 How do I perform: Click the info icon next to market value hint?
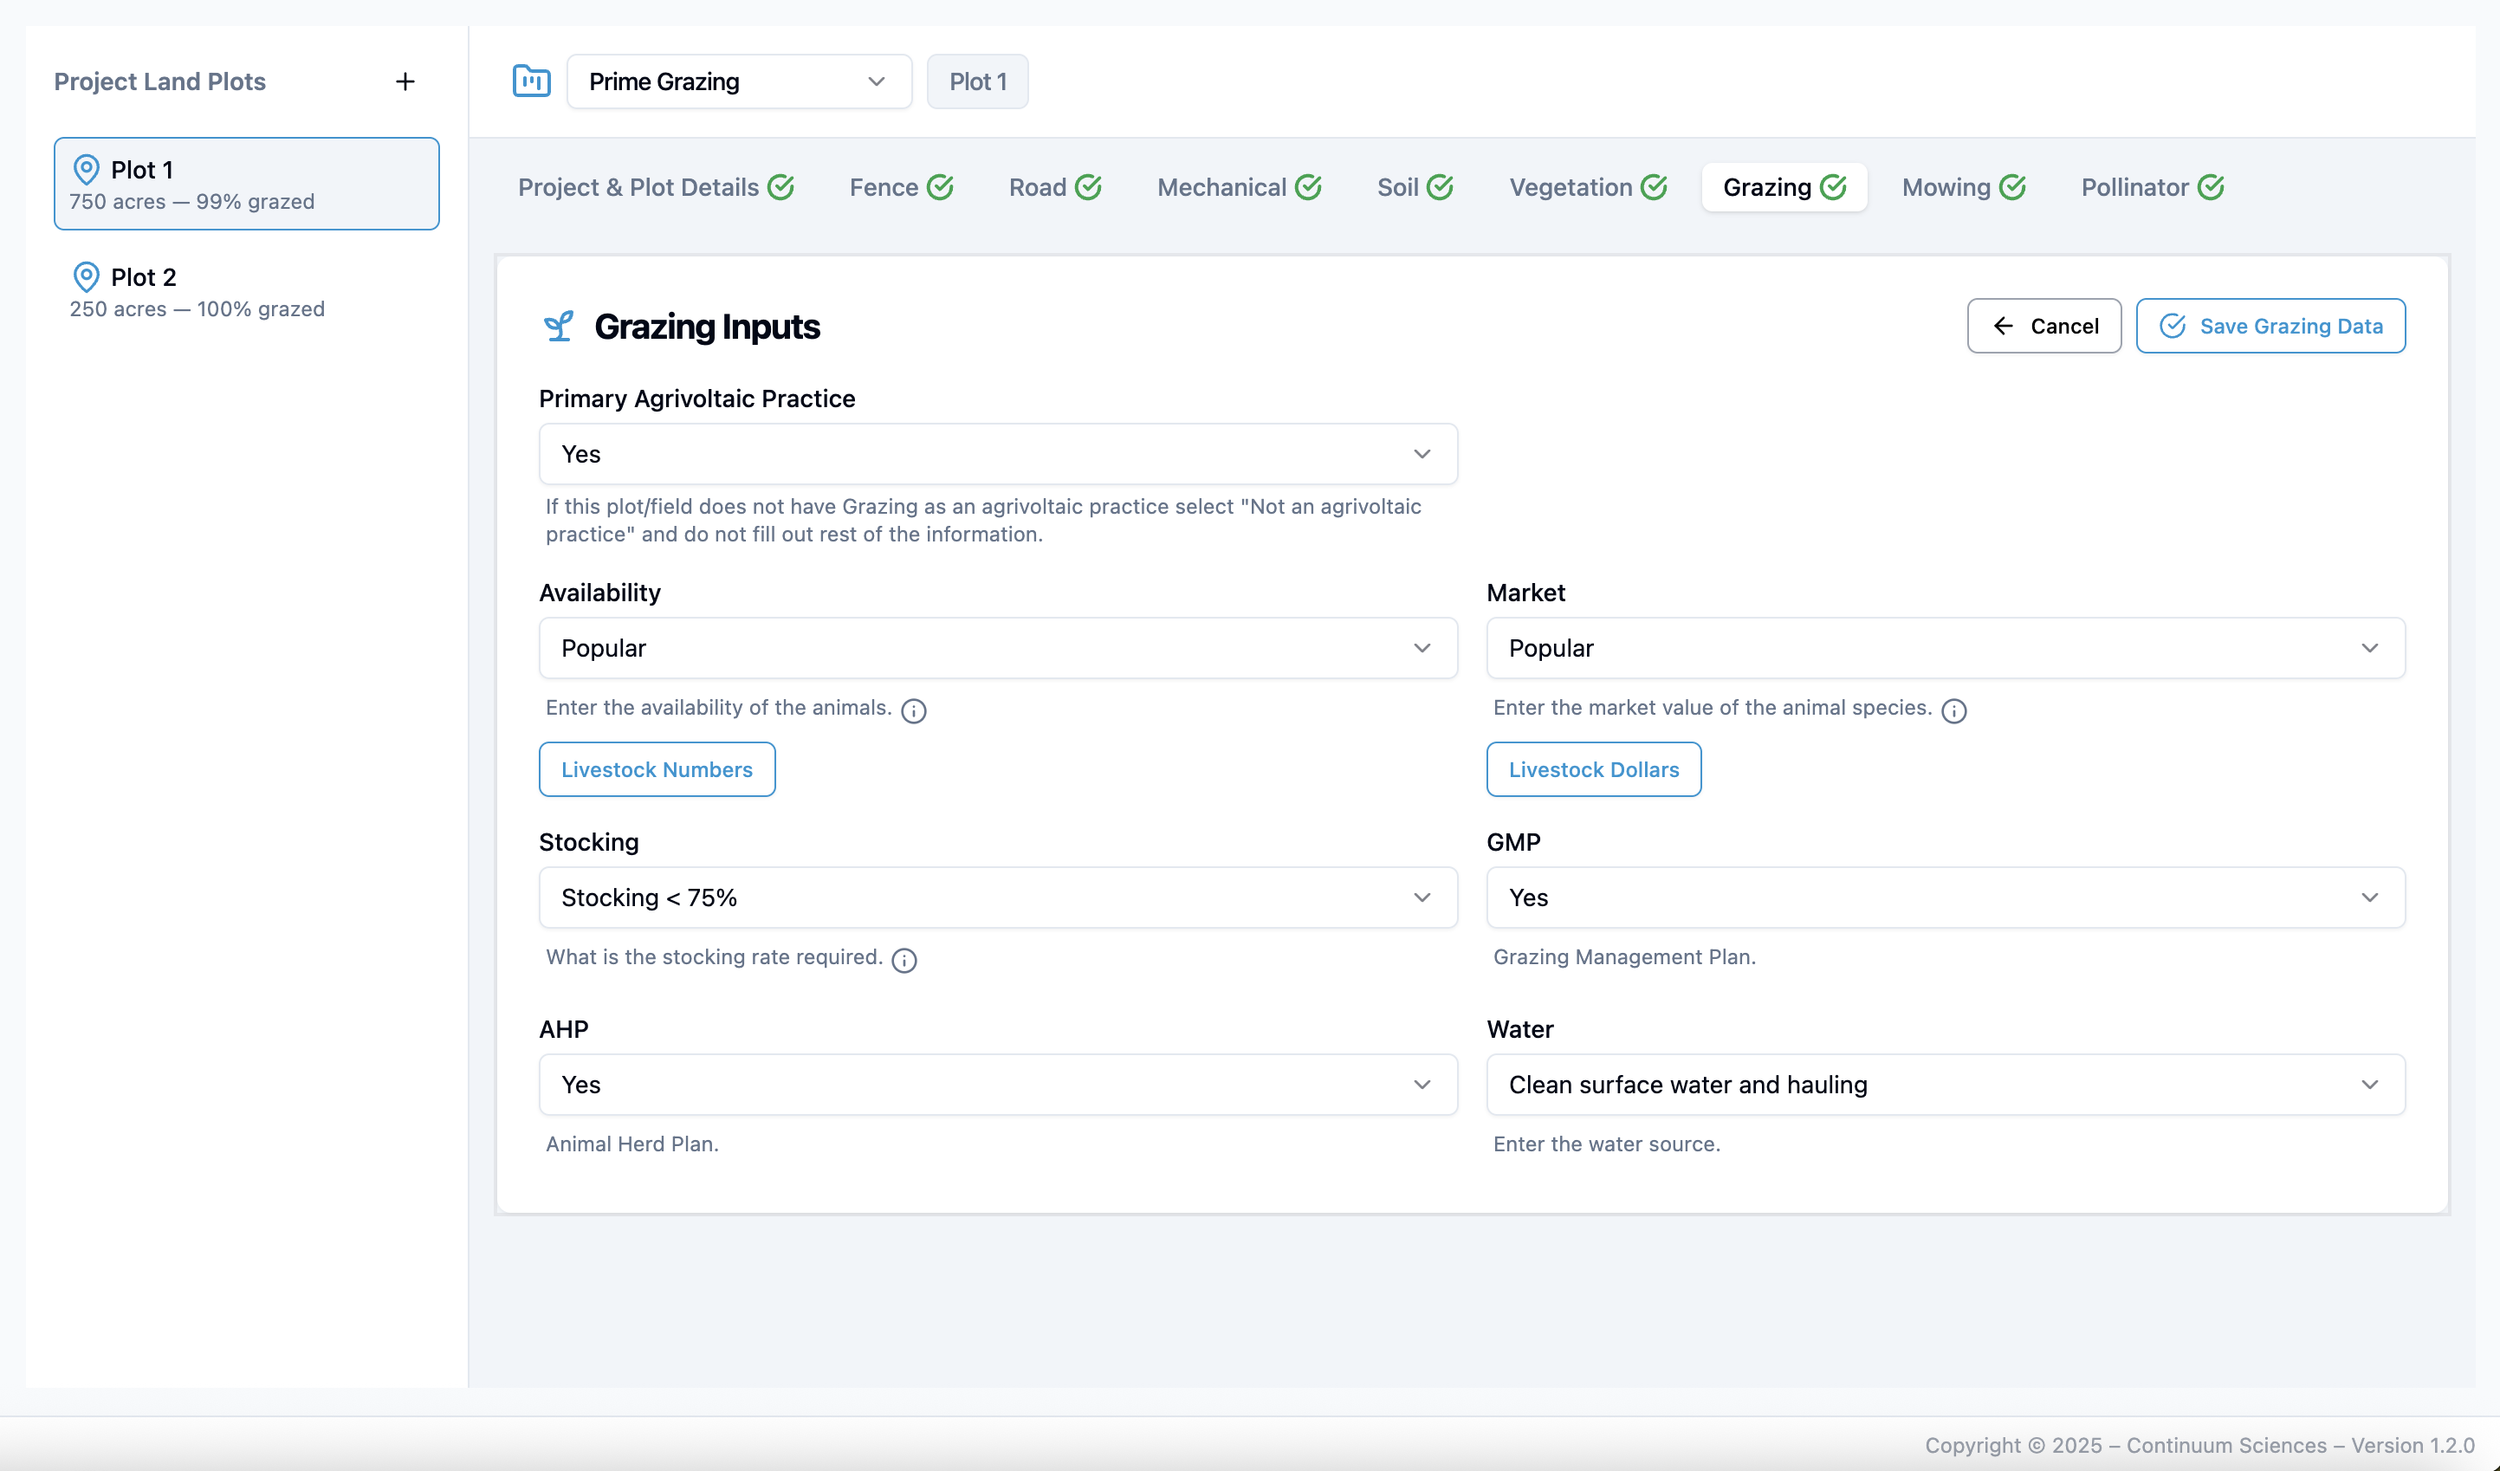click(x=1953, y=711)
